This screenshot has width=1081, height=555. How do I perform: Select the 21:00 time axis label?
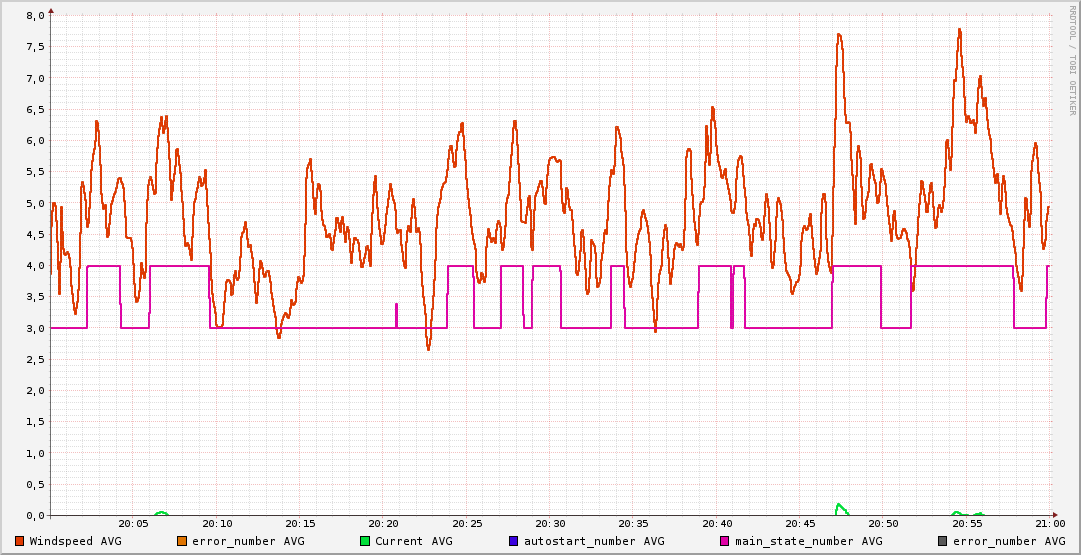(1049, 524)
